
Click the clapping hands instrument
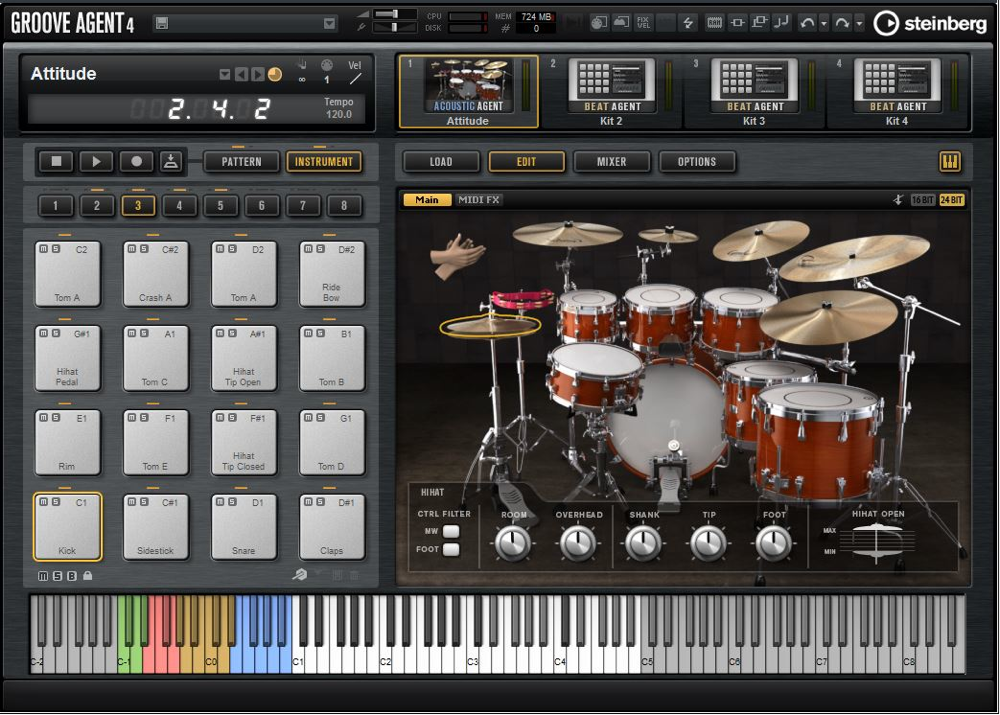(456, 254)
